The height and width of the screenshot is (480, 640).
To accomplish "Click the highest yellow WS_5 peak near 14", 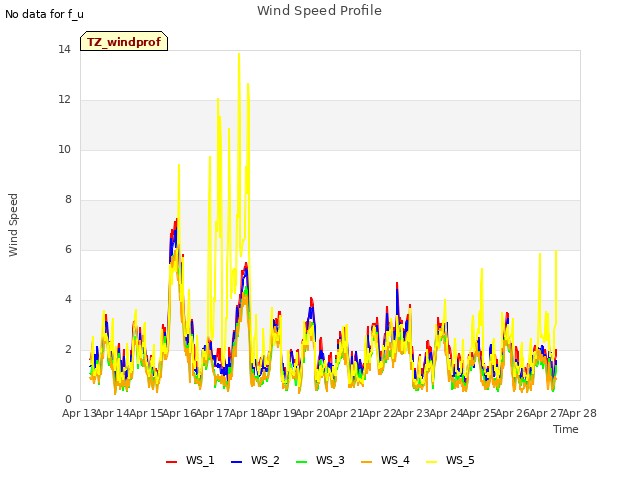I will pos(239,54).
